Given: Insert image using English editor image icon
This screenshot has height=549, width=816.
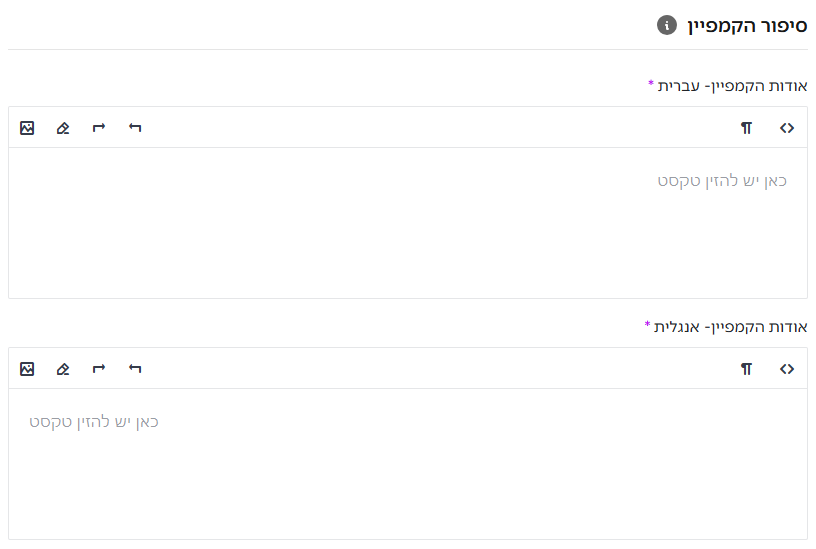Looking at the screenshot, I should pos(27,369).
